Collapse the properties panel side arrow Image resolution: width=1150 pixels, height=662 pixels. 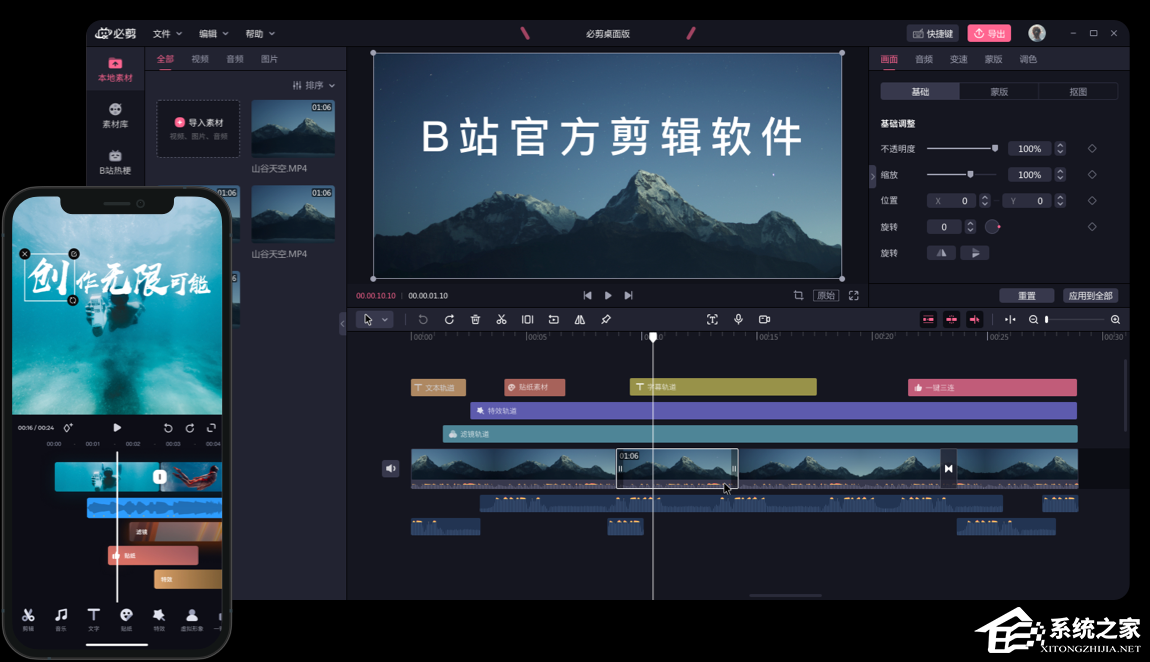[x=872, y=176]
